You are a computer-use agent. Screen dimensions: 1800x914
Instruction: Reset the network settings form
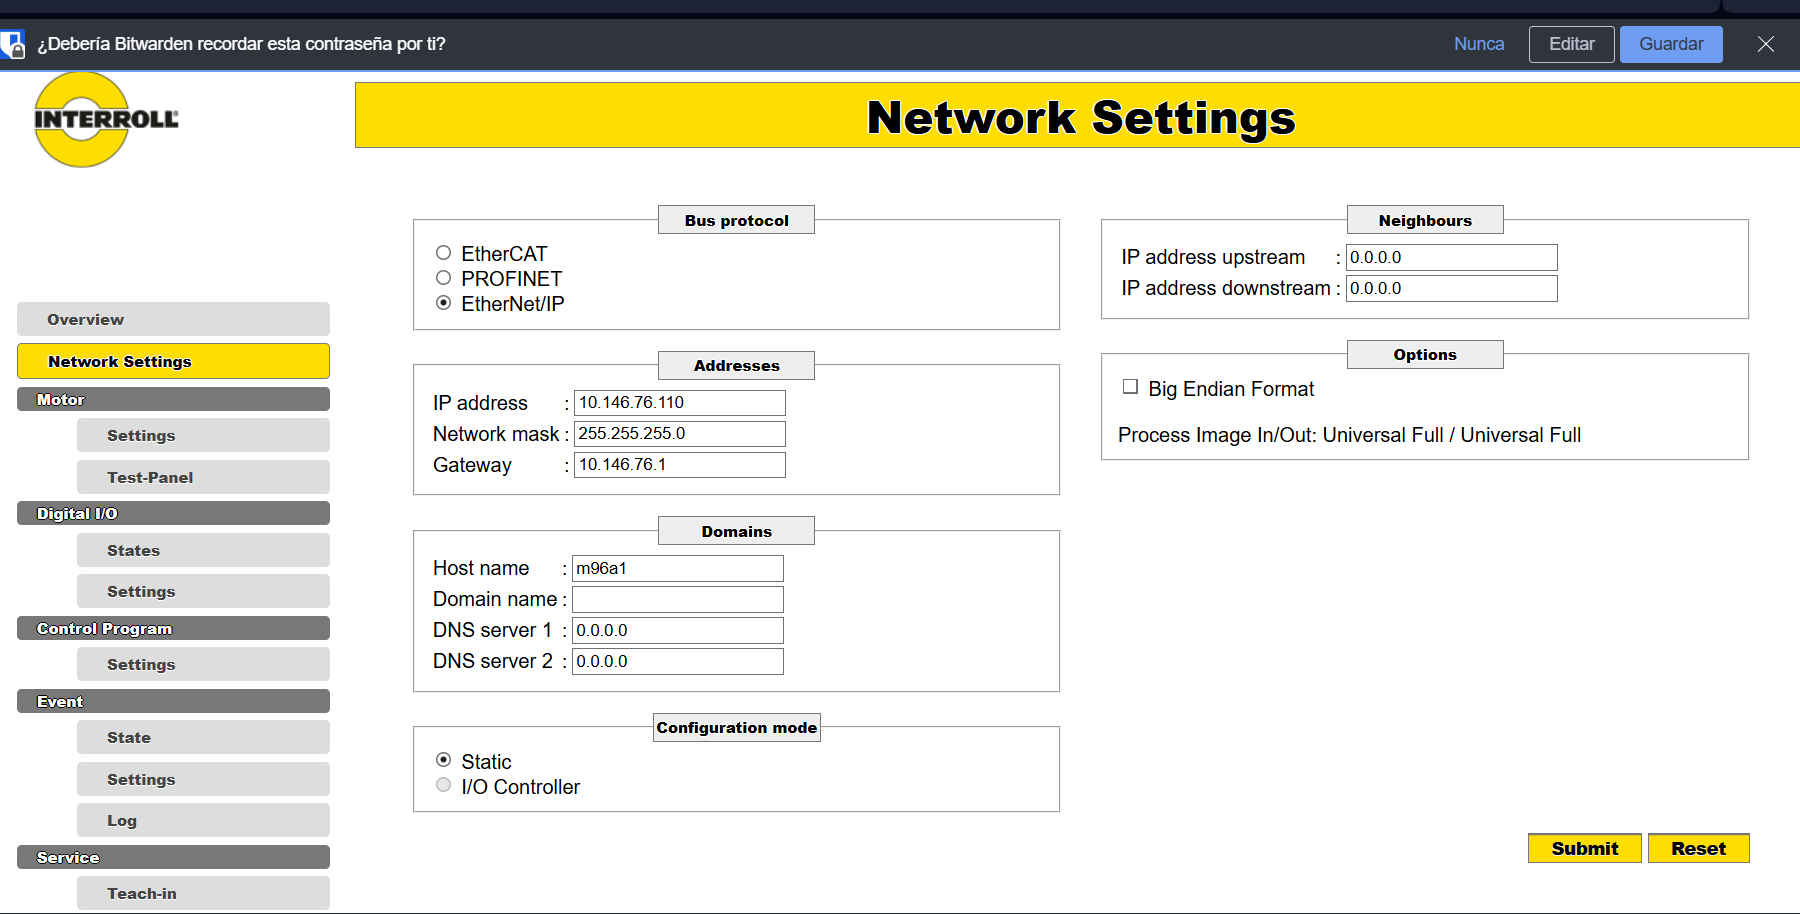point(1698,848)
